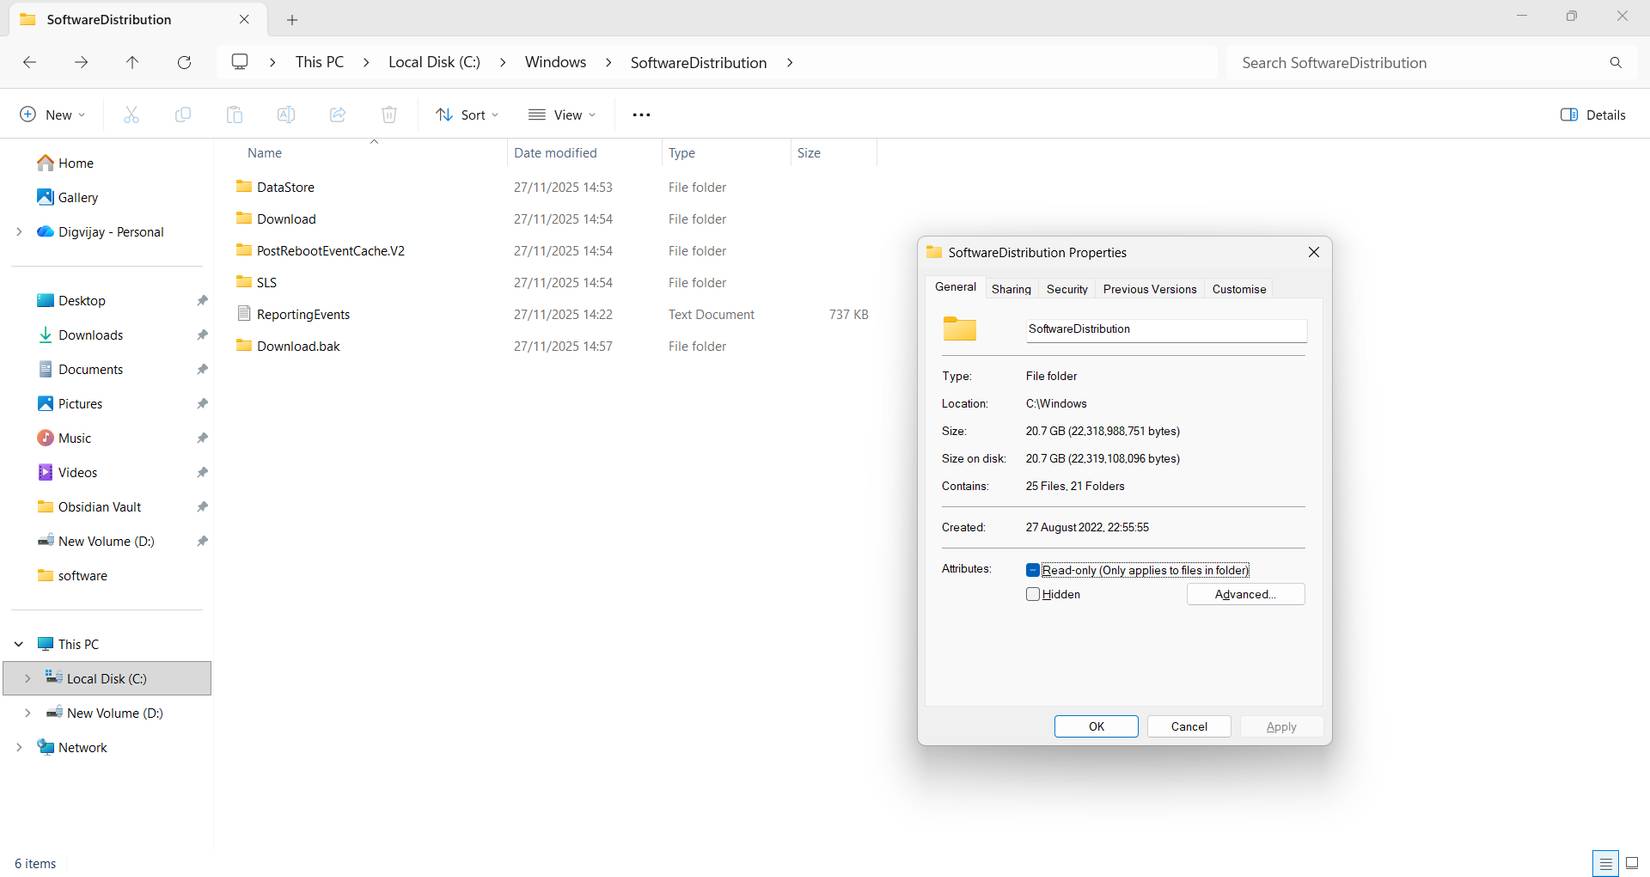This screenshot has height=877, width=1650.
Task: Click the Copy icon in toolbar
Action: (183, 115)
